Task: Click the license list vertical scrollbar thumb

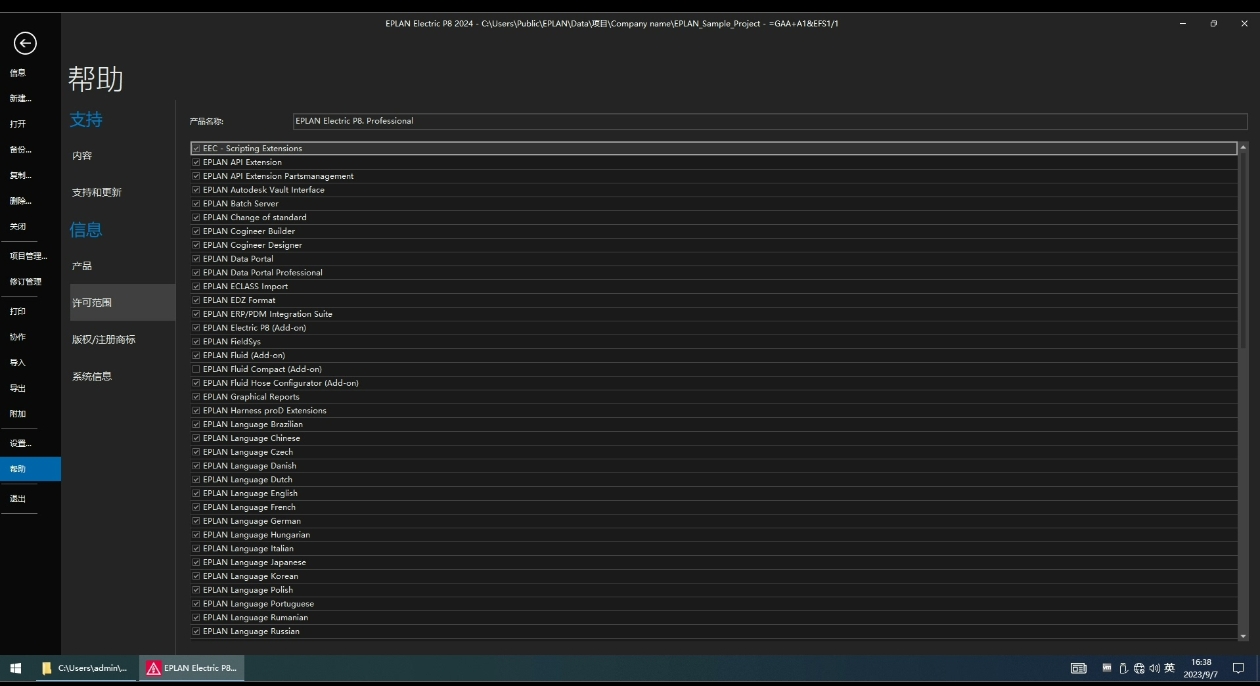Action: (1243, 251)
